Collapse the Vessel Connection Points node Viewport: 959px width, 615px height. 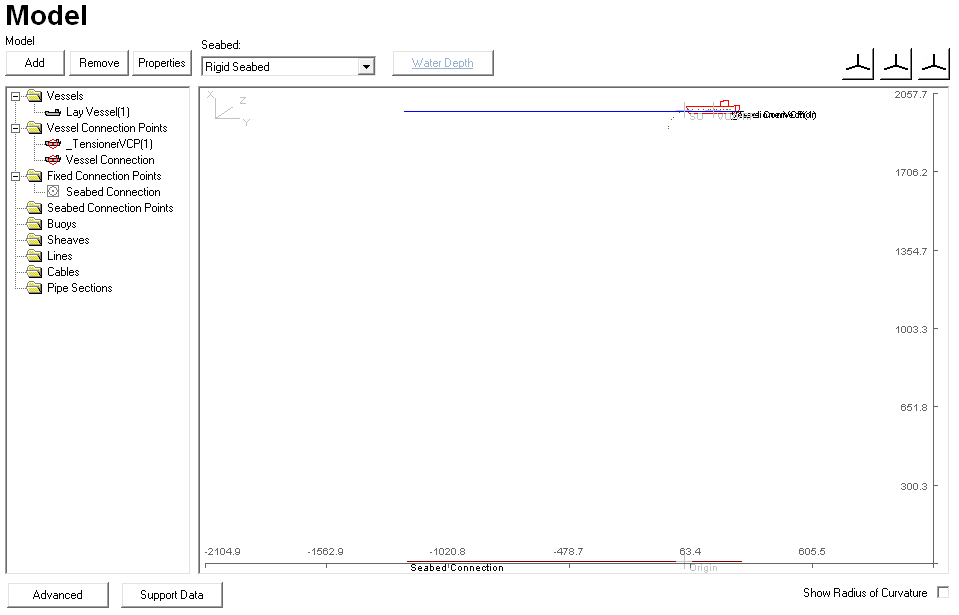[x=16, y=128]
